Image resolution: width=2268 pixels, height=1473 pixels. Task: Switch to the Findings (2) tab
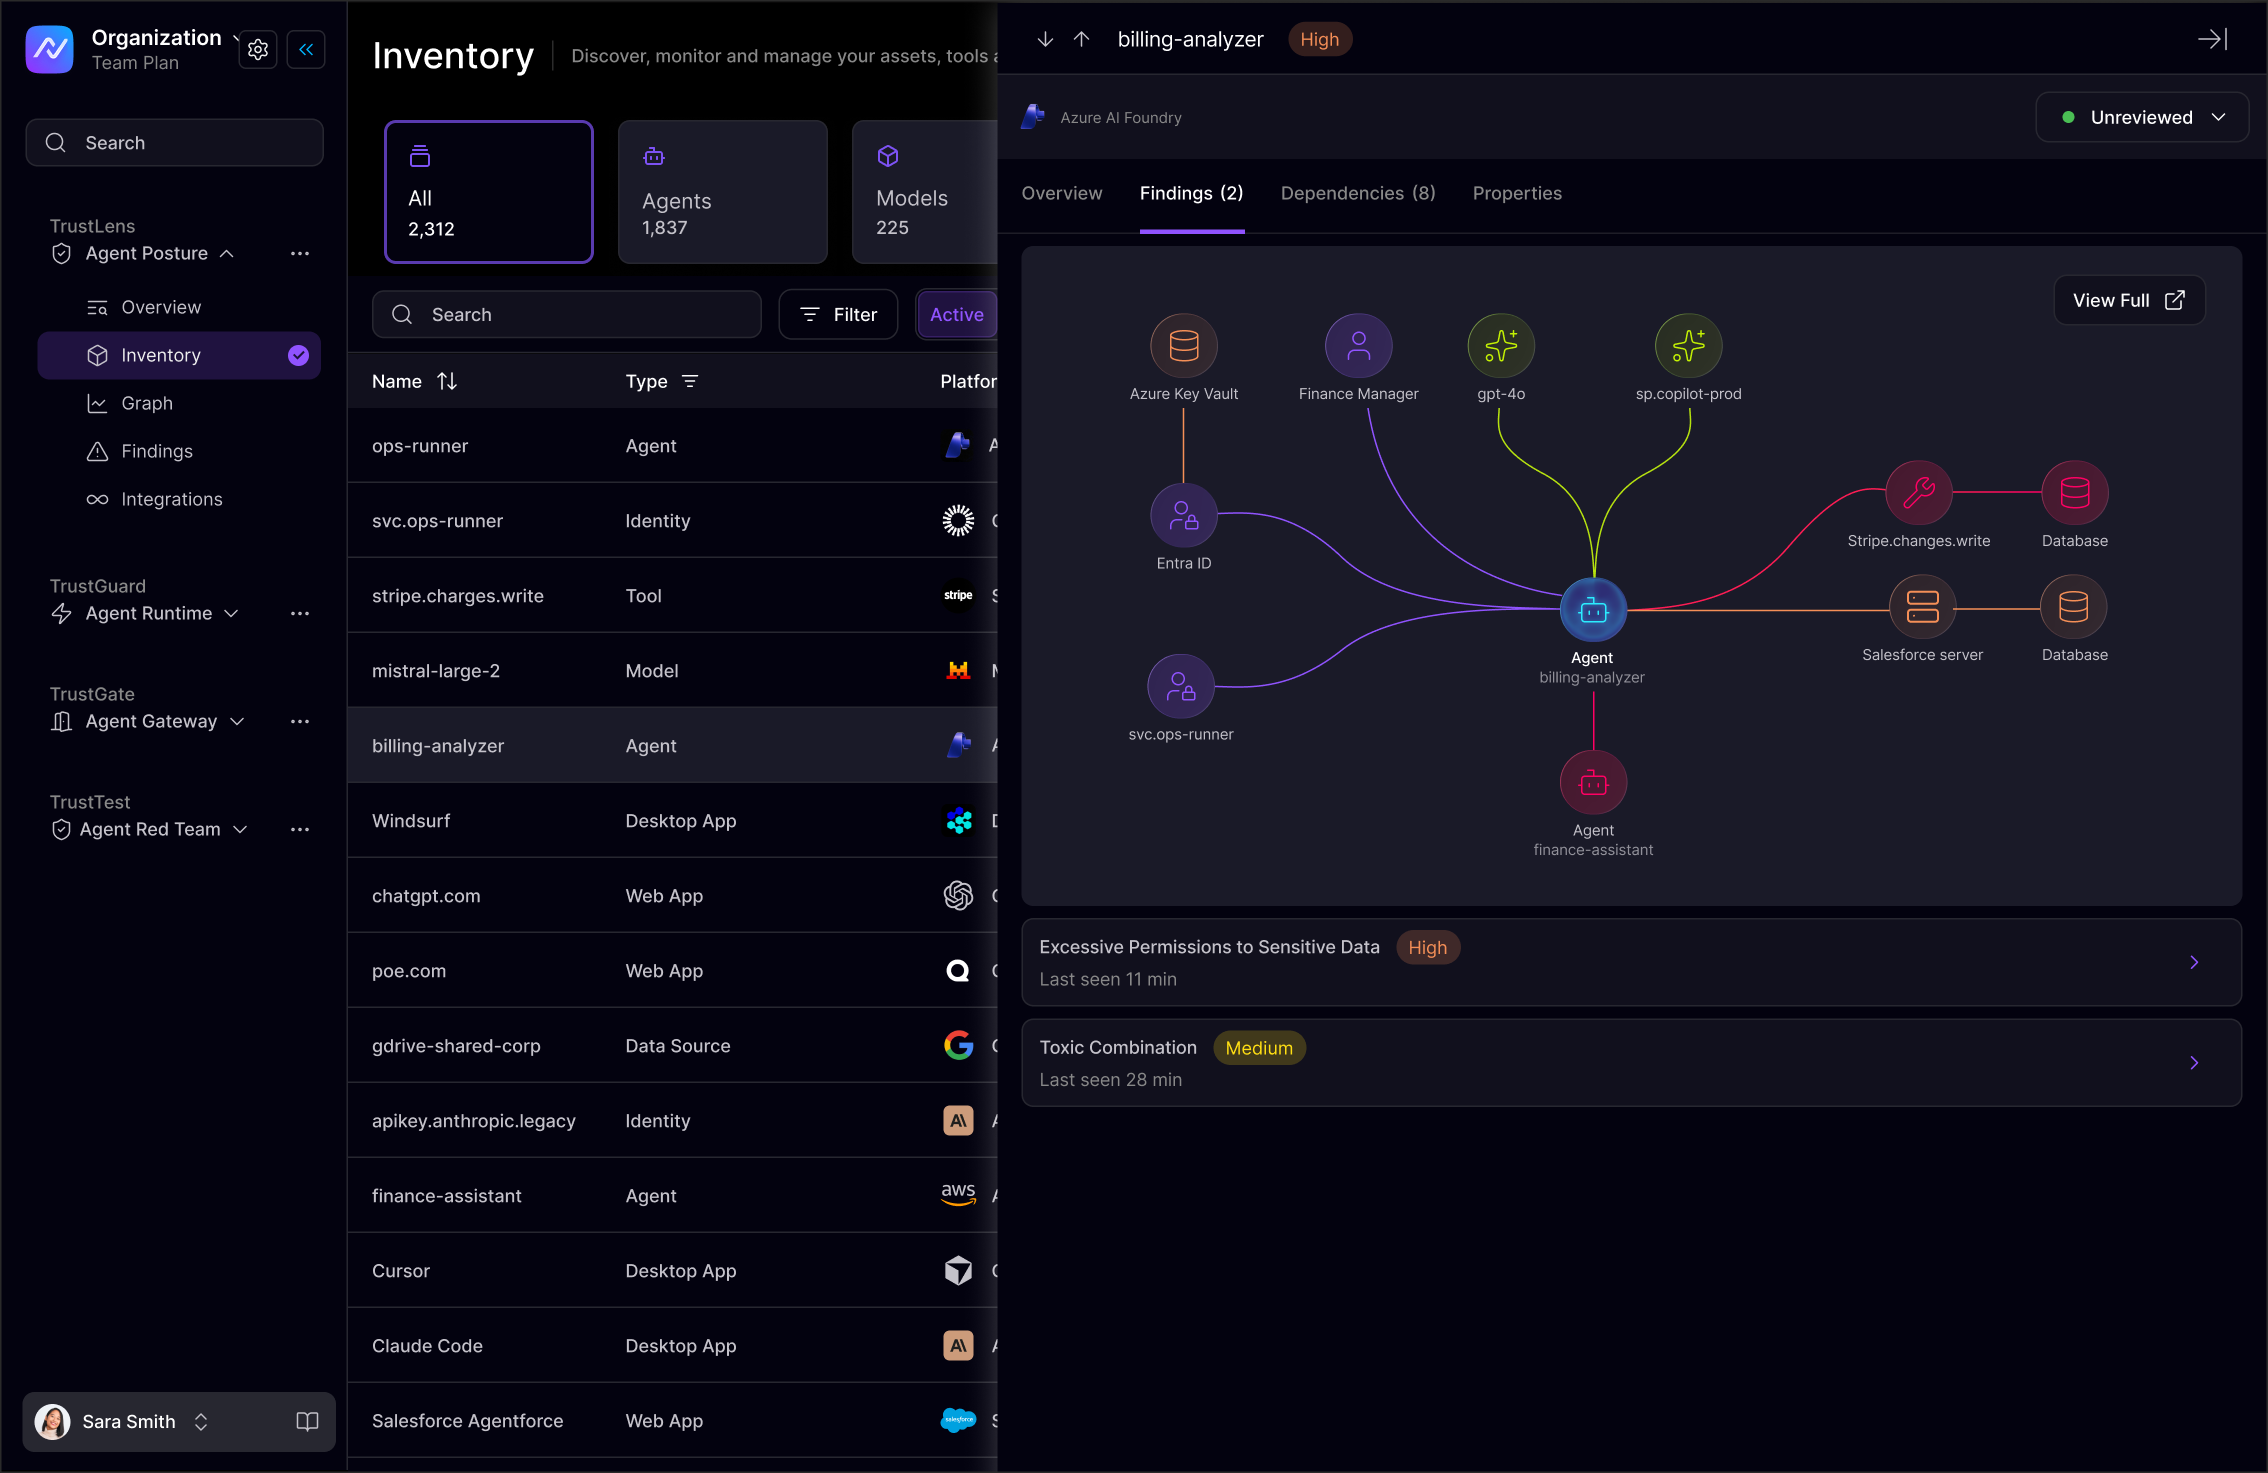1191,193
